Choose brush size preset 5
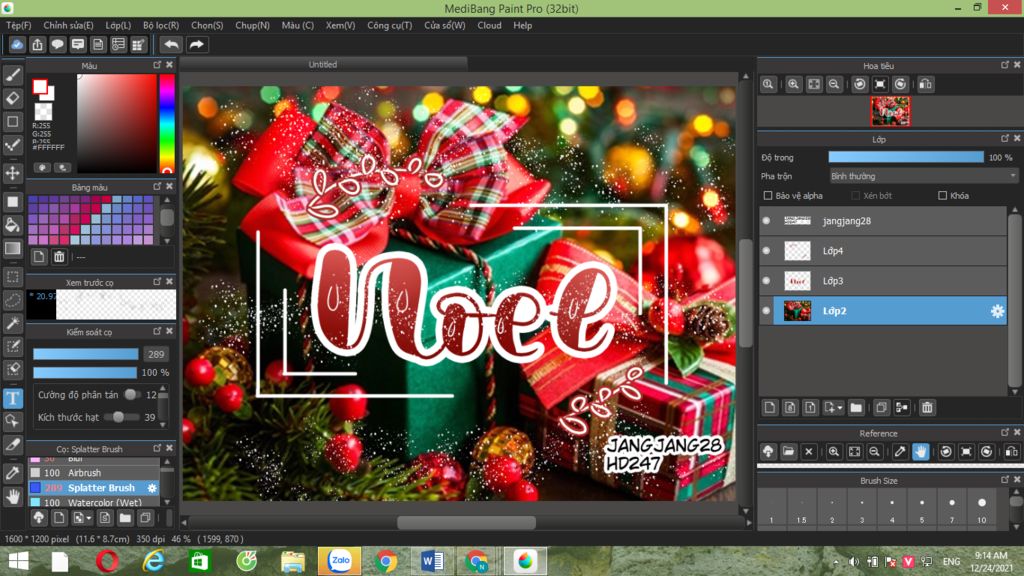The width and height of the screenshot is (1024, 576). pos(921,508)
